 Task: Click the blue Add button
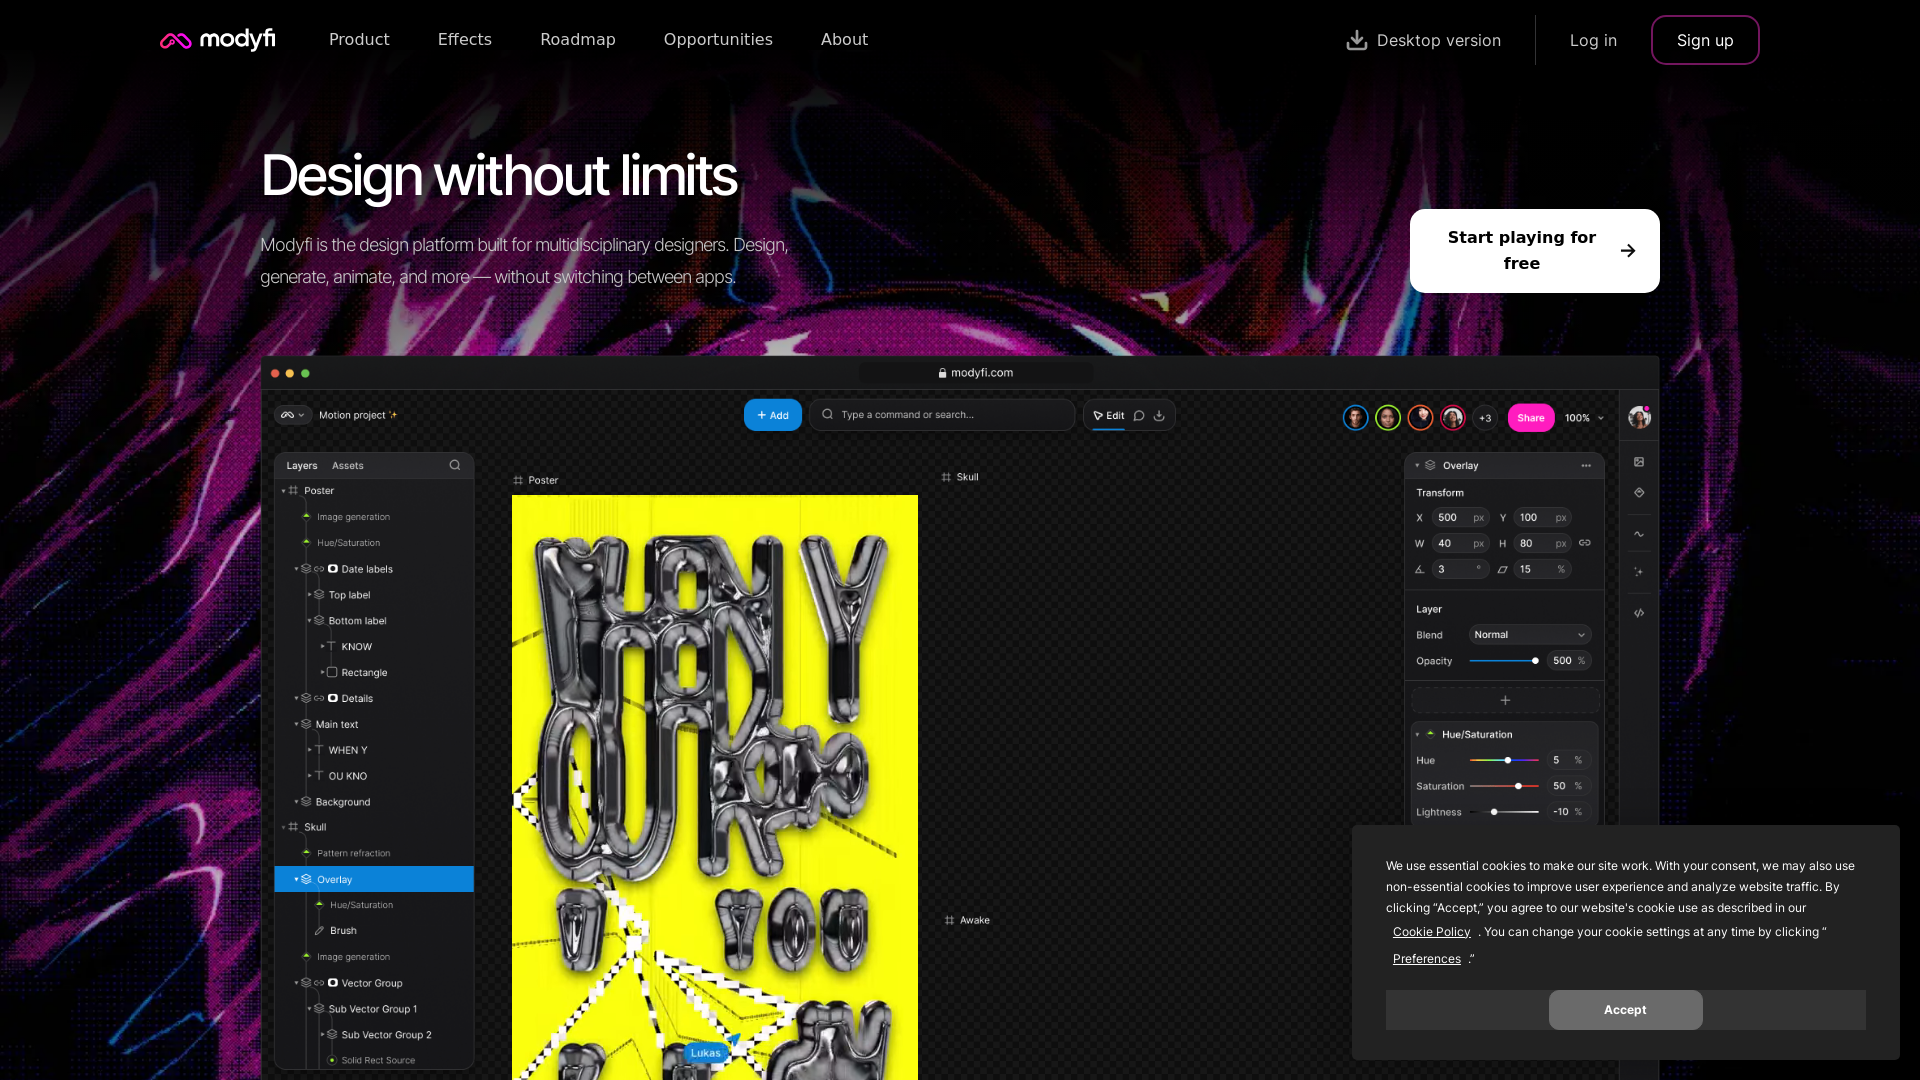point(772,415)
